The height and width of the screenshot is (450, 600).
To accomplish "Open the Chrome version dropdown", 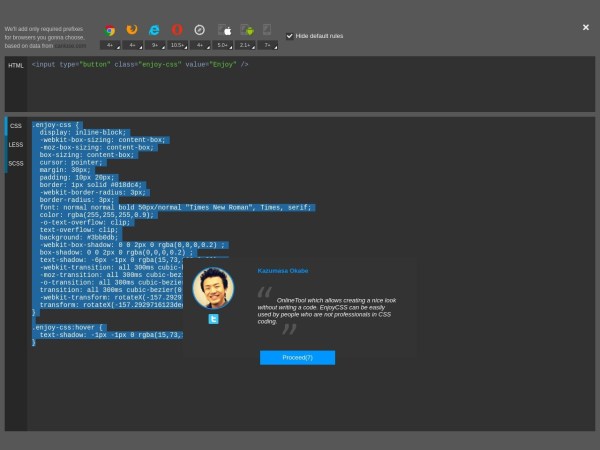I will pos(109,45).
